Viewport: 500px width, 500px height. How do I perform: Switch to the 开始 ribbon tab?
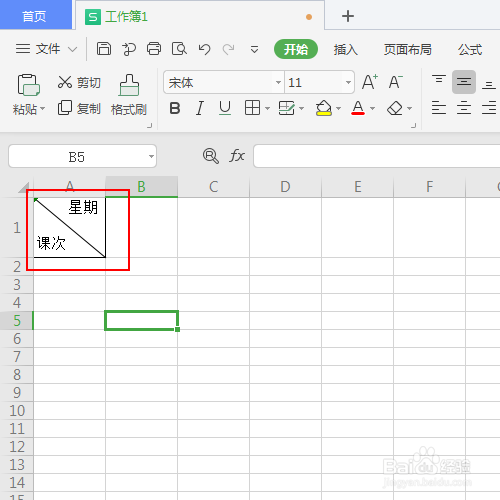point(296,49)
